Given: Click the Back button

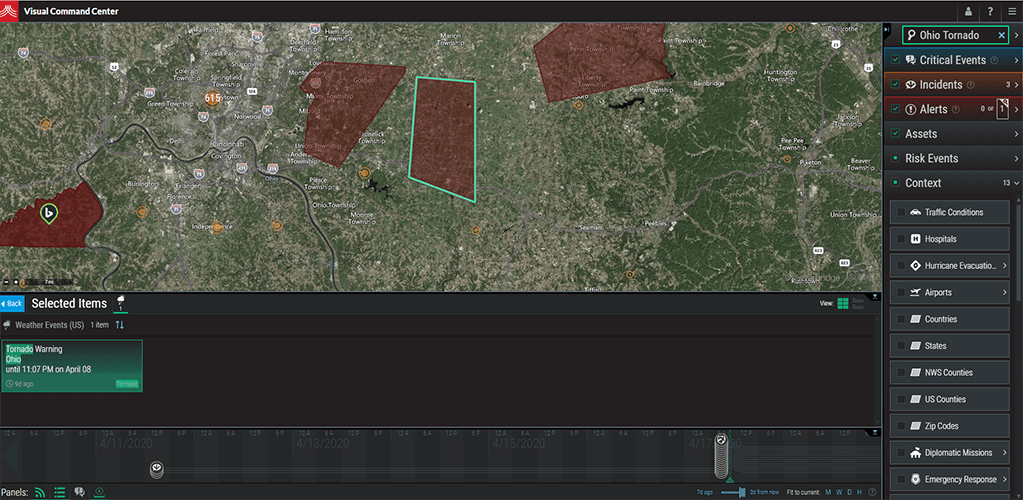Looking at the screenshot, I should pyautogui.click(x=12, y=303).
